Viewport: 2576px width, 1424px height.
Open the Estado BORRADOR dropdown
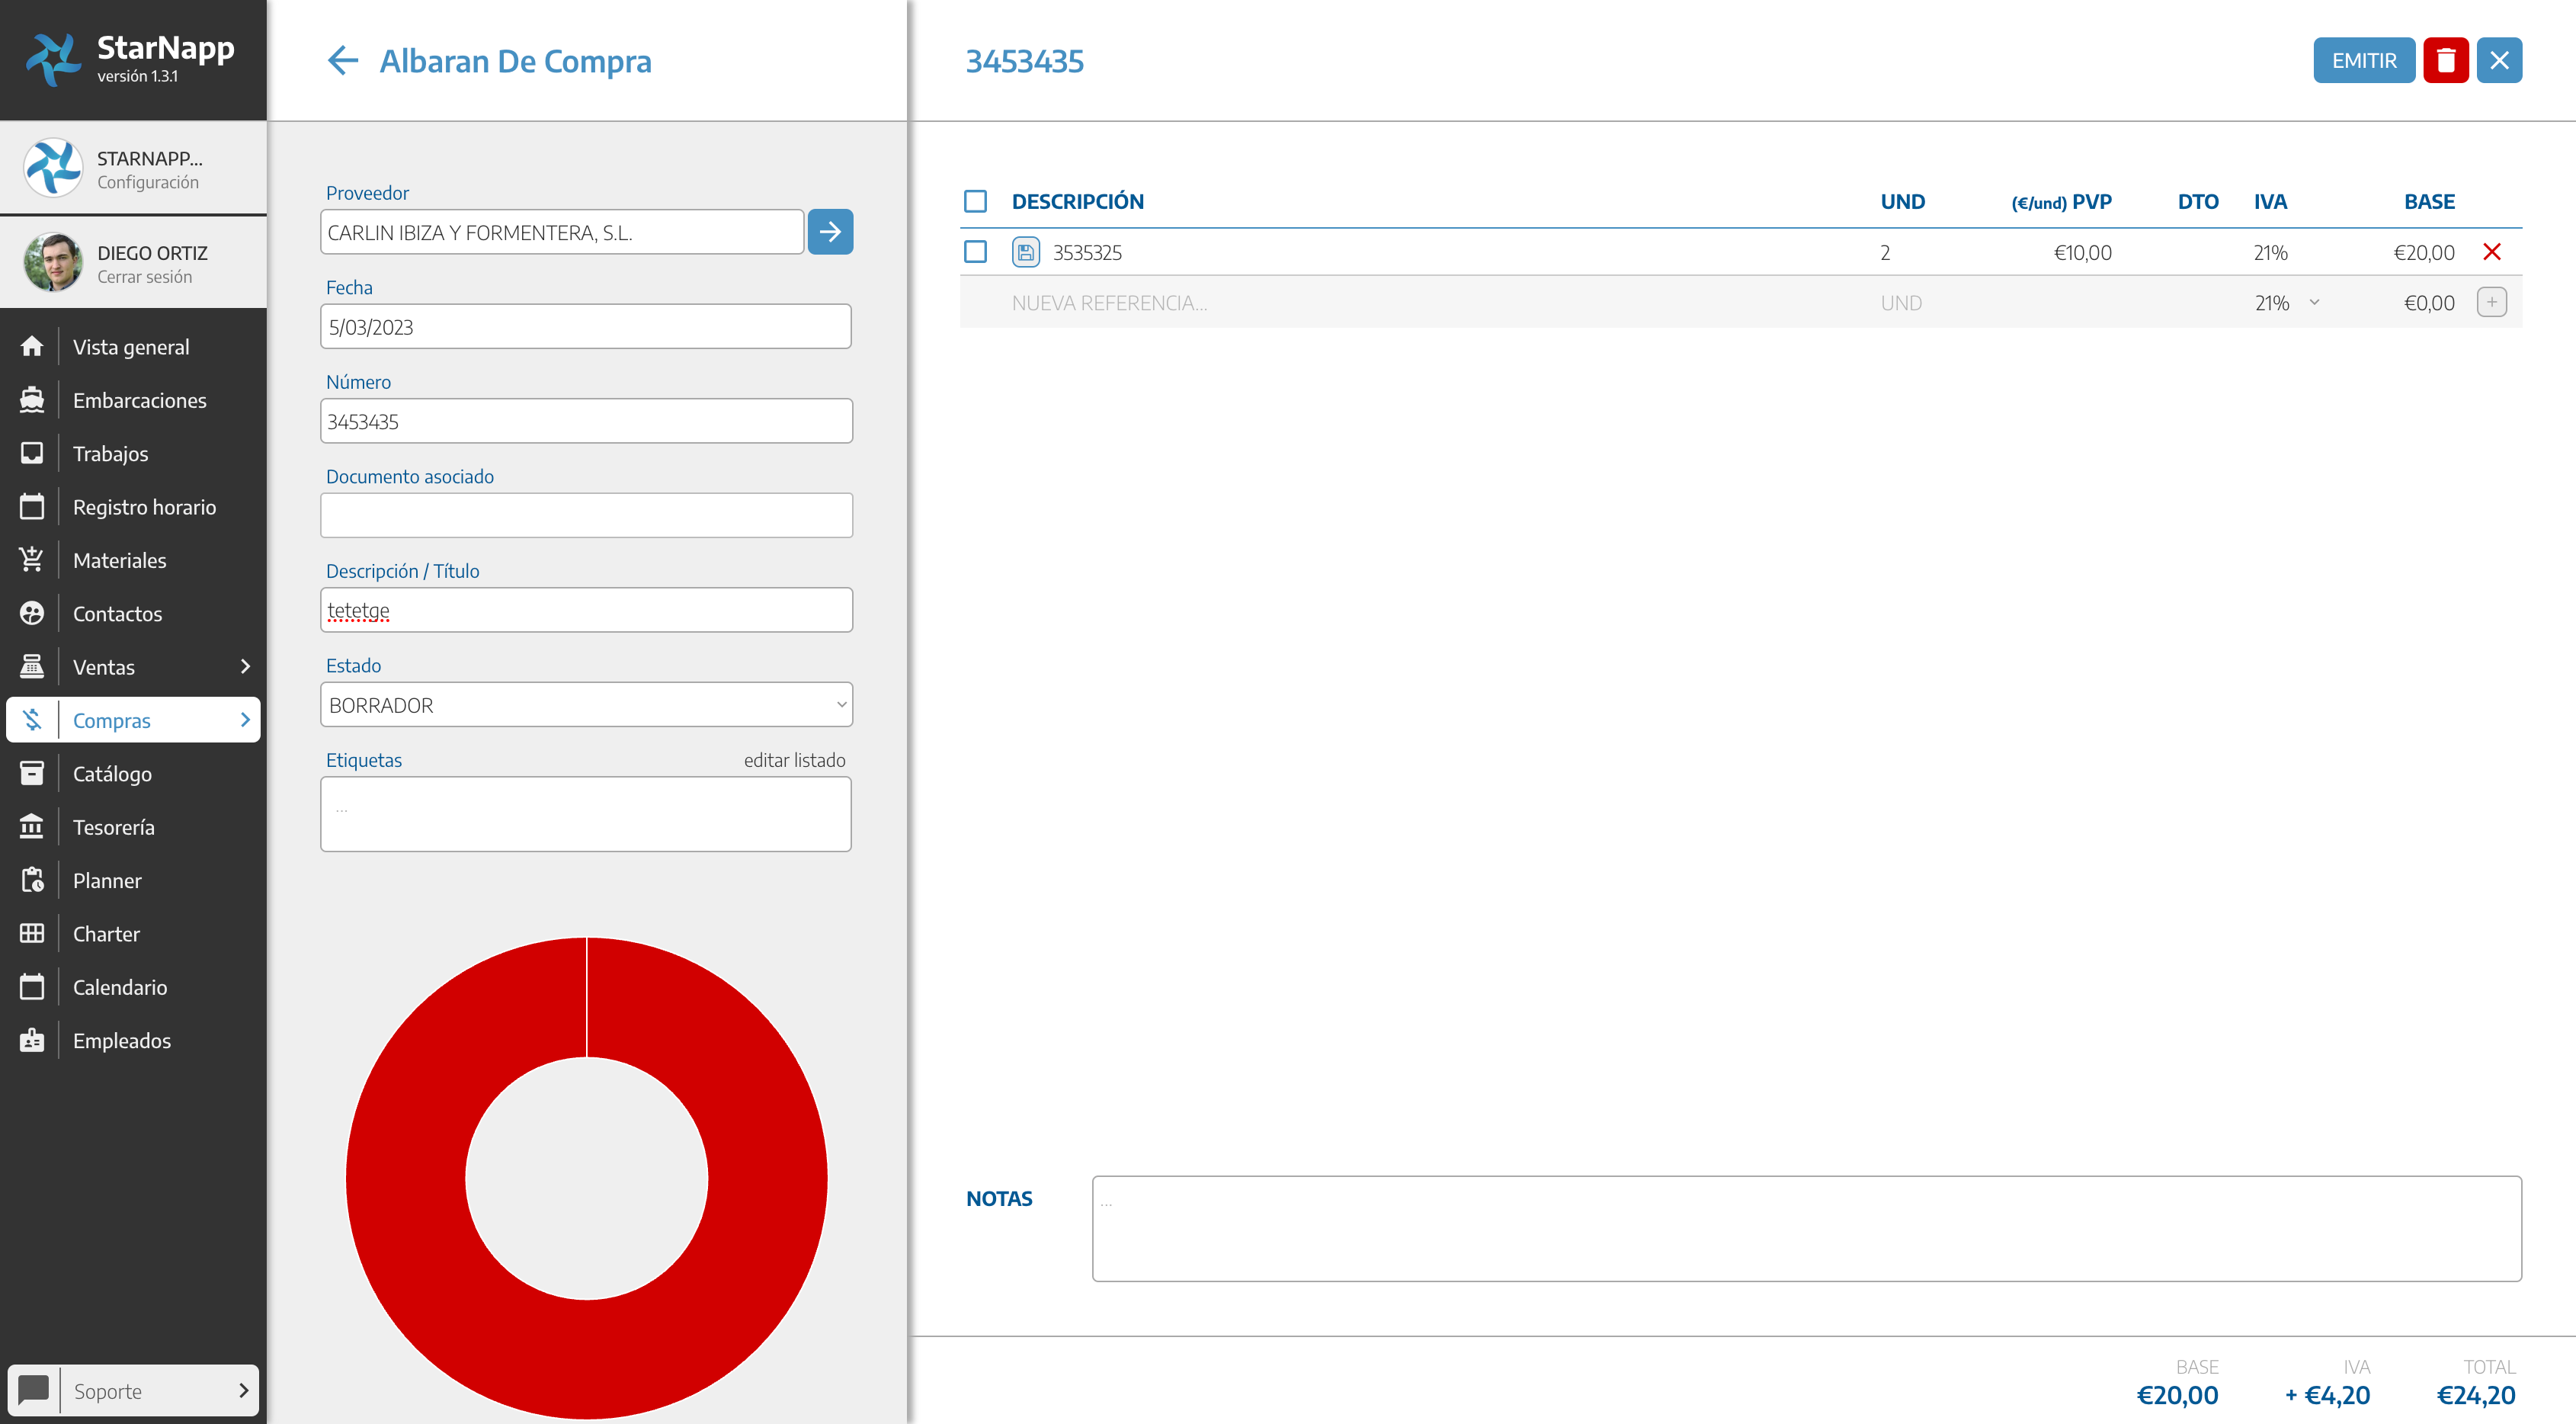(586, 705)
